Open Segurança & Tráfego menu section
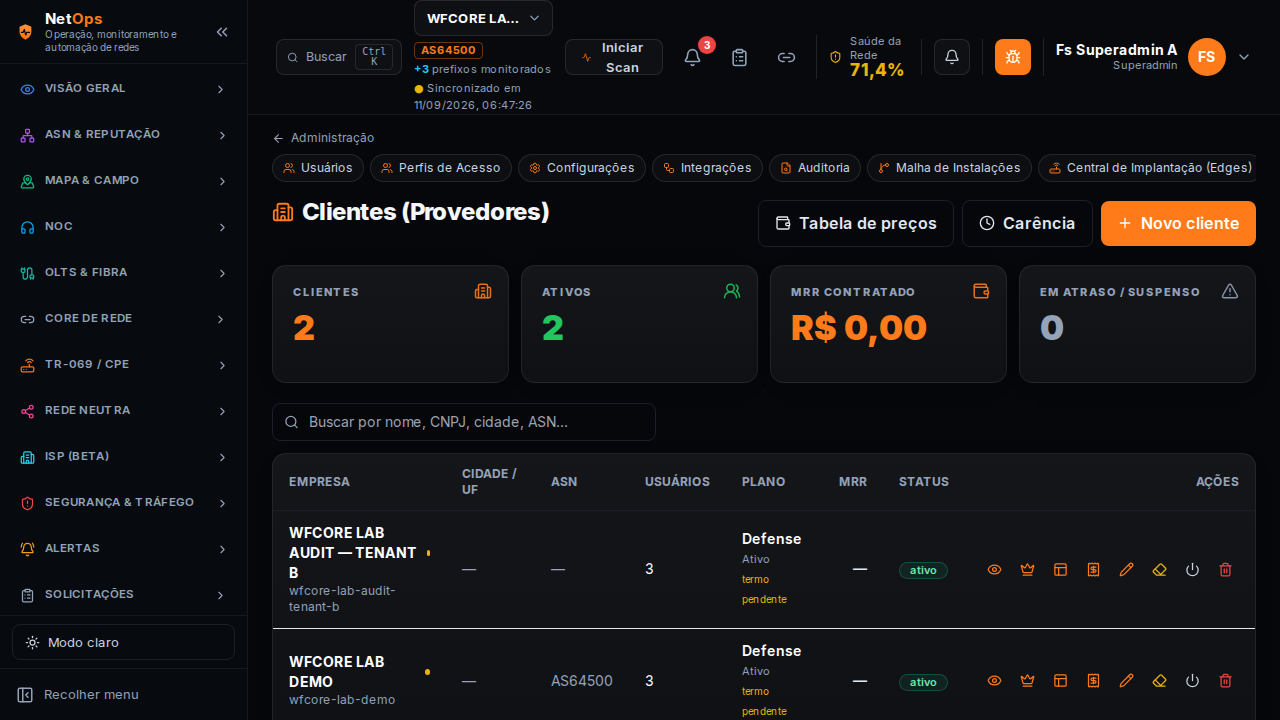 pos(123,503)
